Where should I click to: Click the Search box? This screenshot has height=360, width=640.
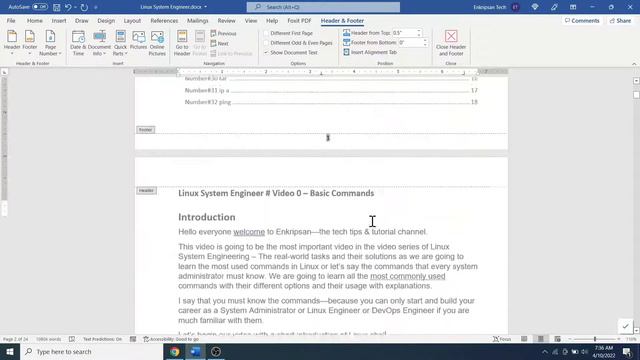click(x=323, y=7)
